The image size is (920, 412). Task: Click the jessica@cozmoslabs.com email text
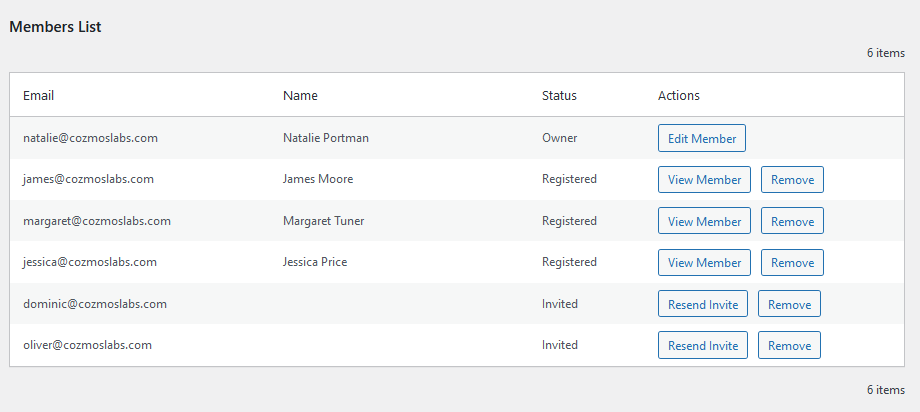click(x=90, y=262)
